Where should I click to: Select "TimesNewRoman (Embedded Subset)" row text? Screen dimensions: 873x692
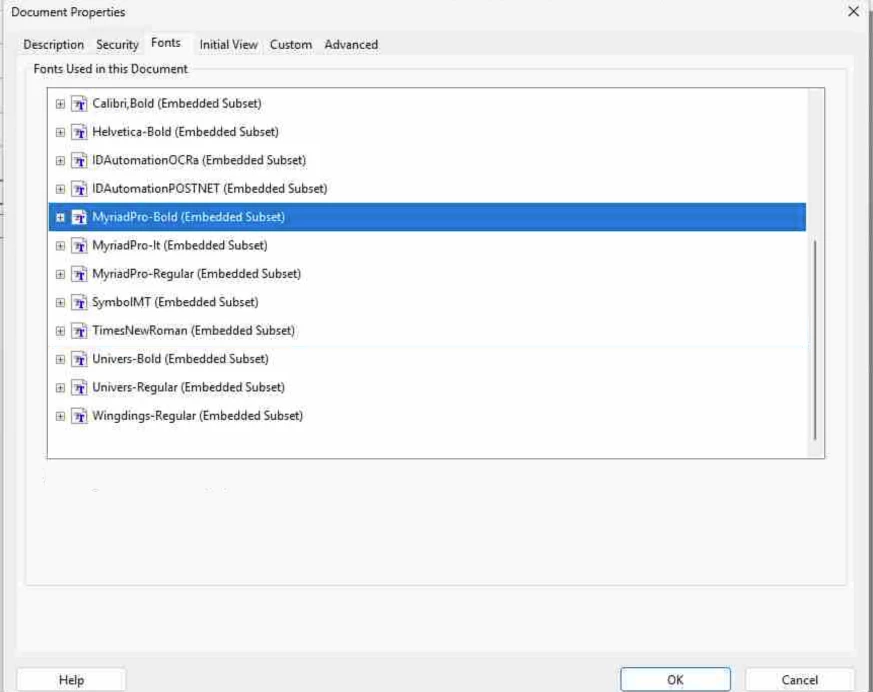pos(193,331)
